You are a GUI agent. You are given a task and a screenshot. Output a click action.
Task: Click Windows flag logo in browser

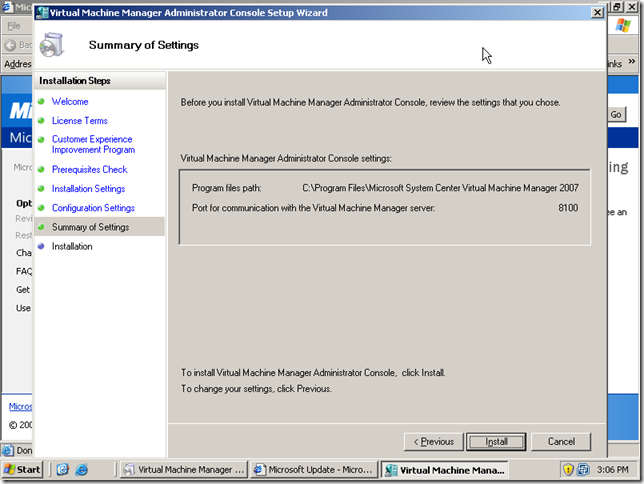point(623,25)
